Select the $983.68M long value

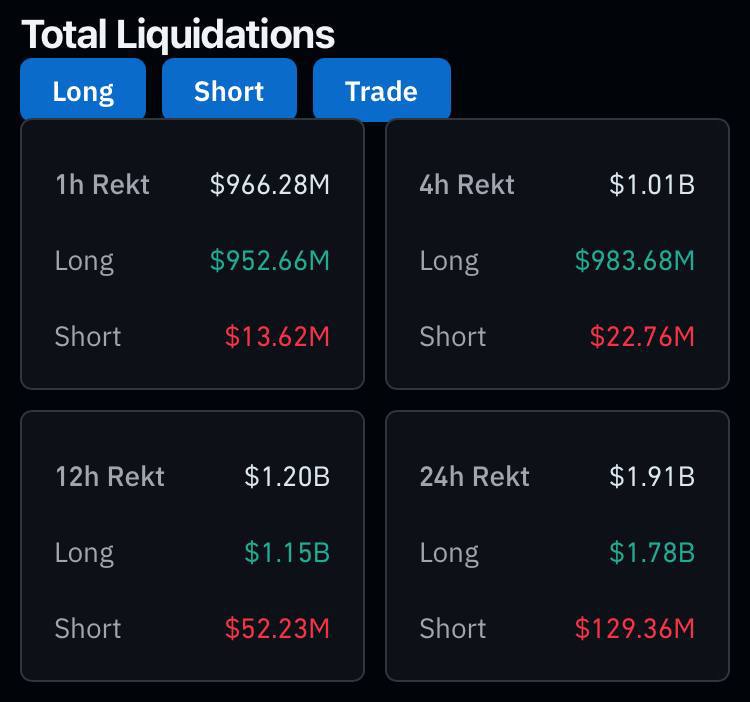pos(635,261)
